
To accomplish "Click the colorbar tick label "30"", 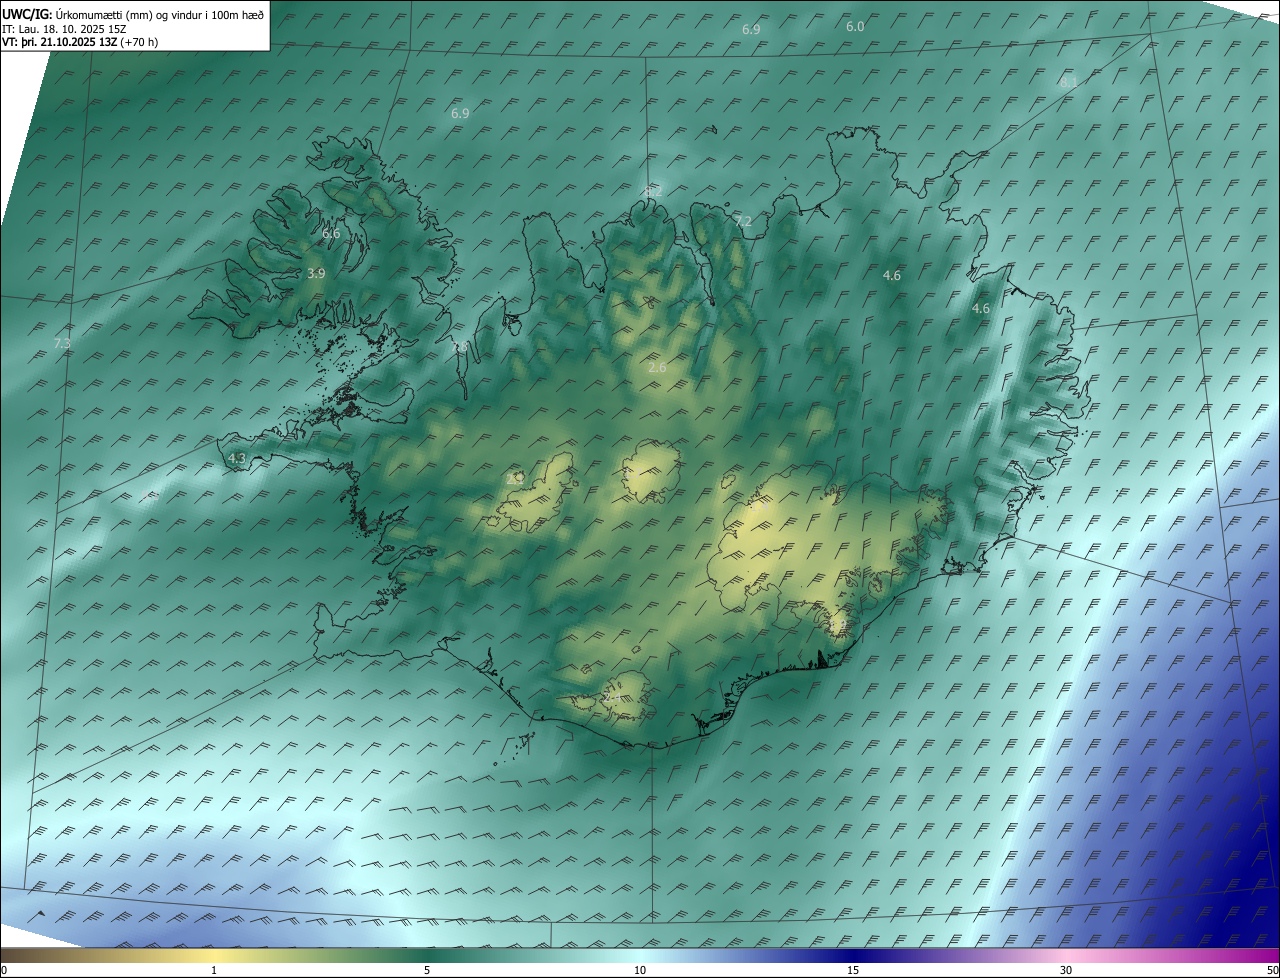I will (1066, 970).
